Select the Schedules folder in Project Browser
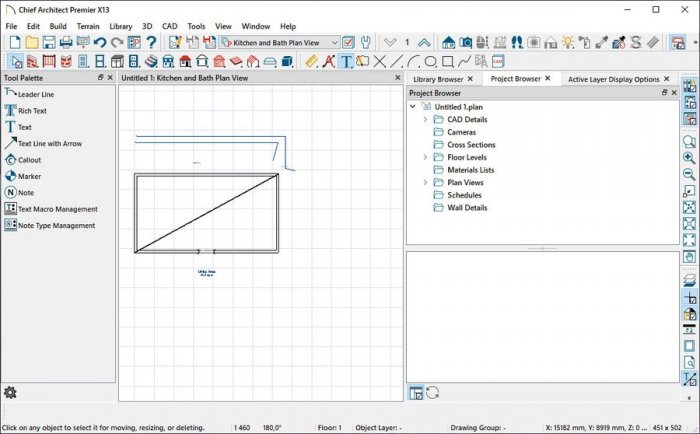 [463, 195]
